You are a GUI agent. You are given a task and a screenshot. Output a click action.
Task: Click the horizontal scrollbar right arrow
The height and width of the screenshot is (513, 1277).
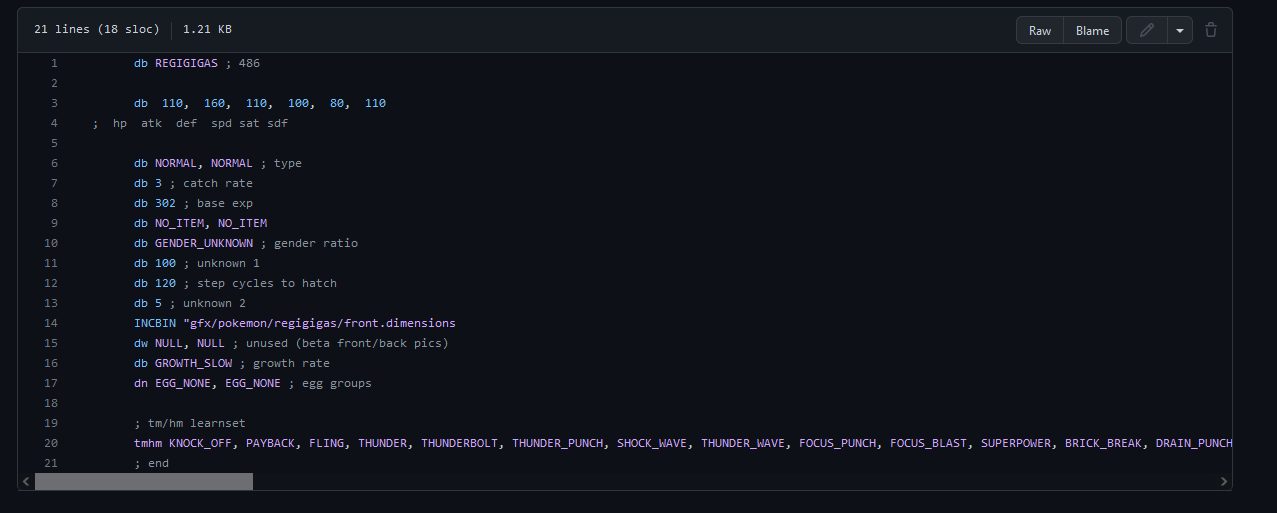1224,482
